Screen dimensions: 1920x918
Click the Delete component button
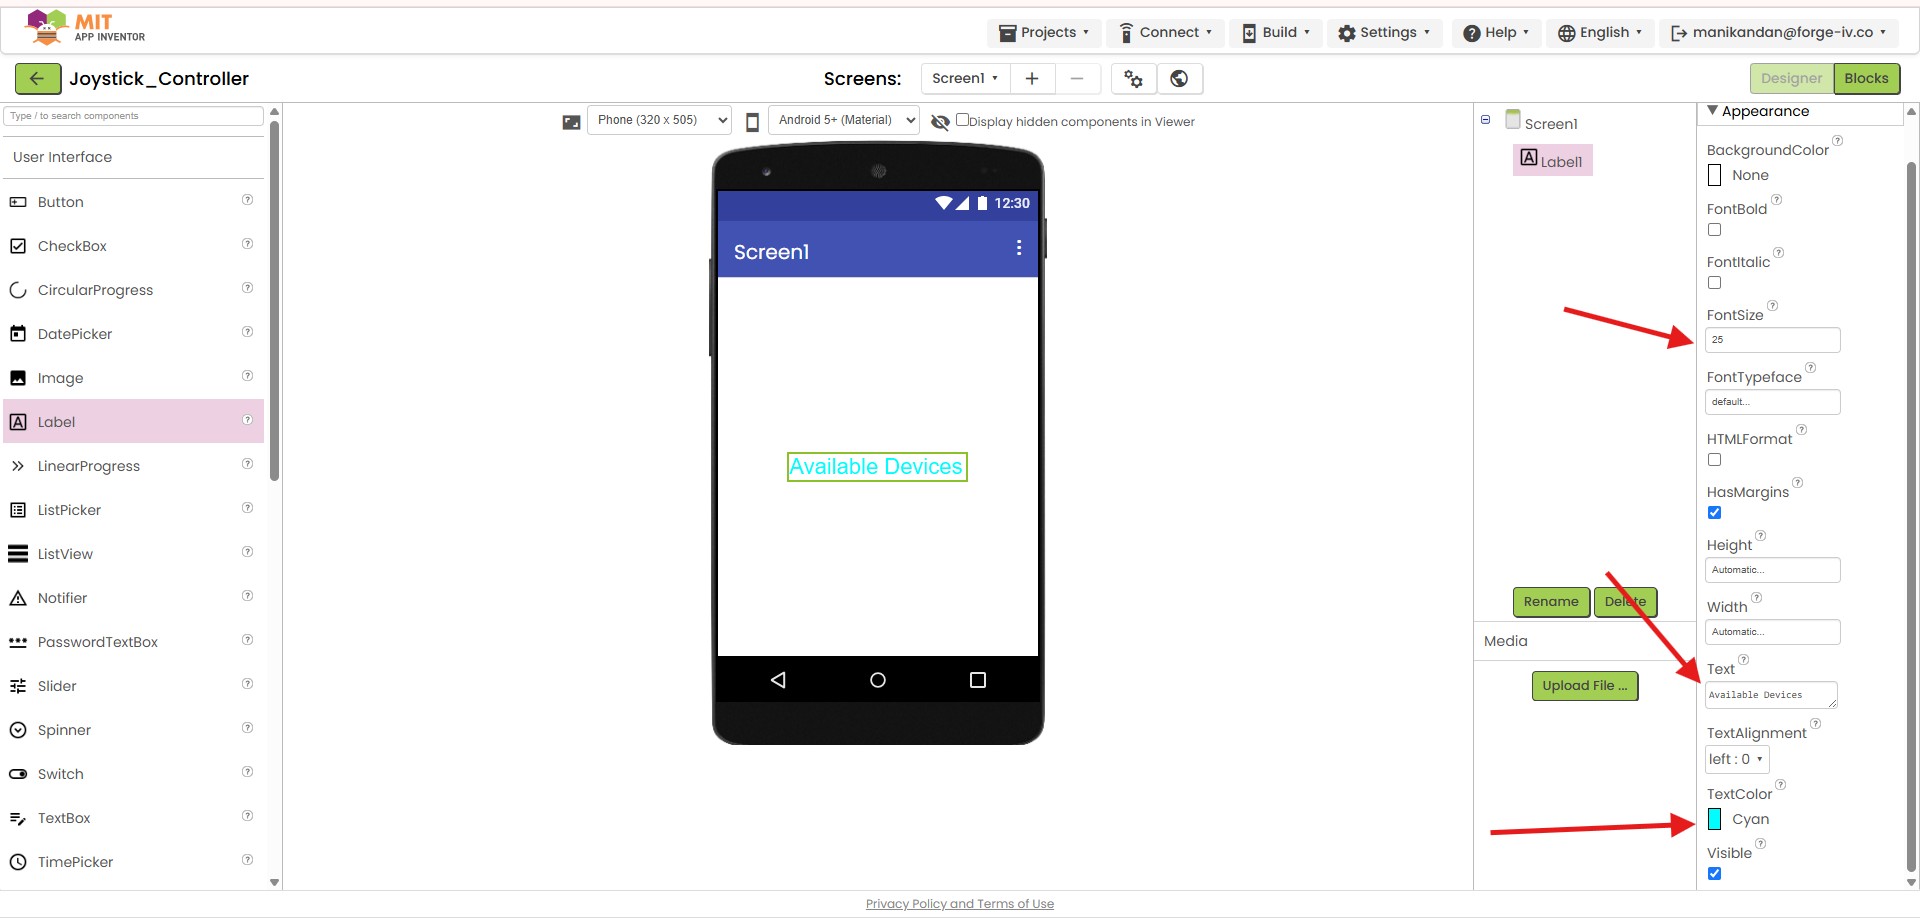point(1625,601)
